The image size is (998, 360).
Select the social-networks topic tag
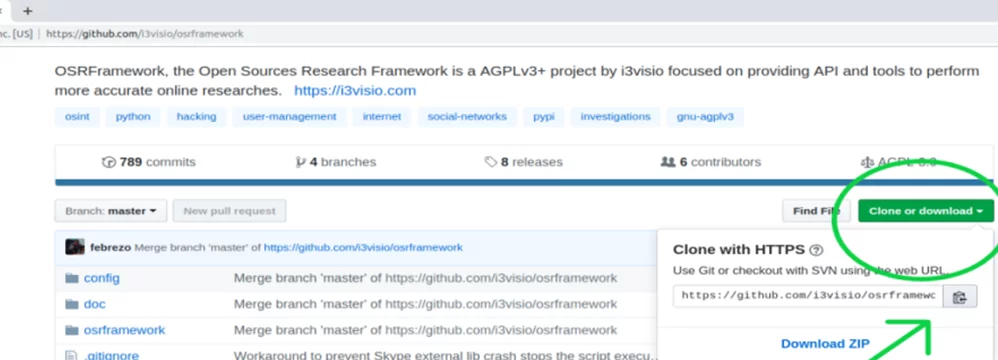pos(467,117)
